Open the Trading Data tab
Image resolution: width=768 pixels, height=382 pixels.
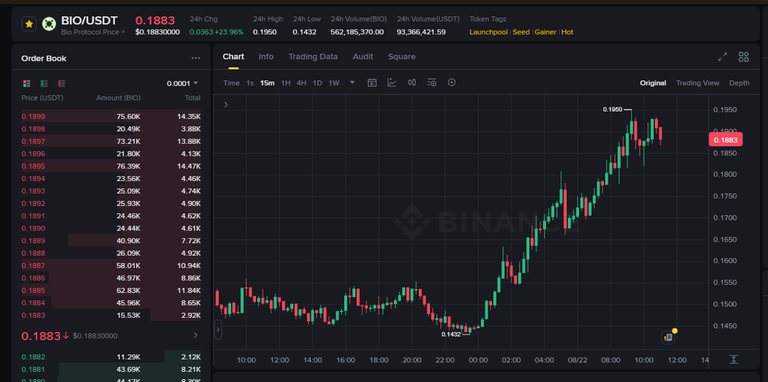[312, 57]
